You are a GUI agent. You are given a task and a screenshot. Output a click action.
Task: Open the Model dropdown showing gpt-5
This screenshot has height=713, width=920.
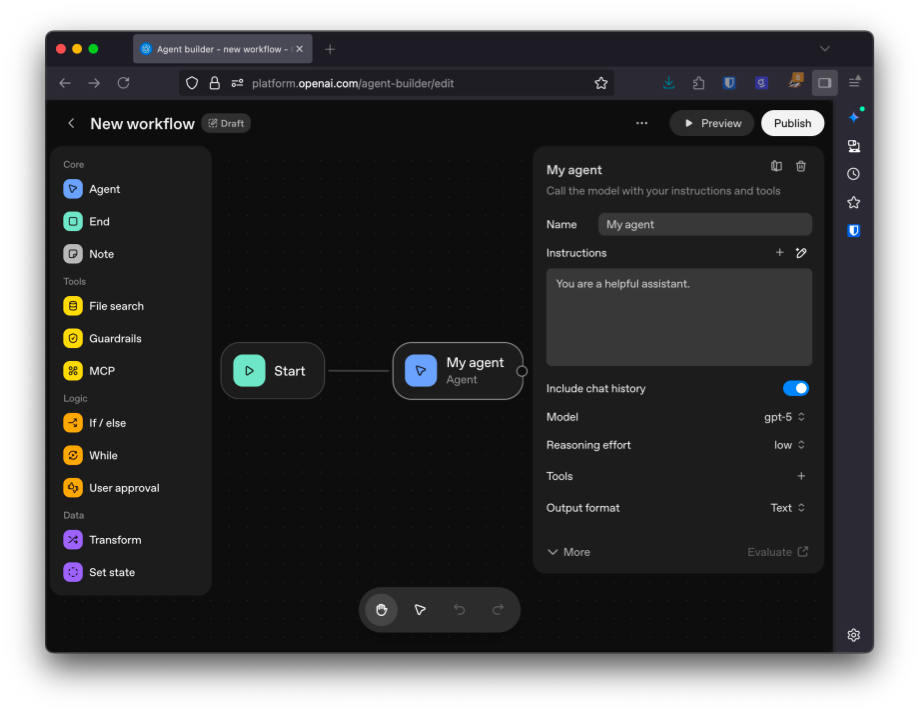786,417
